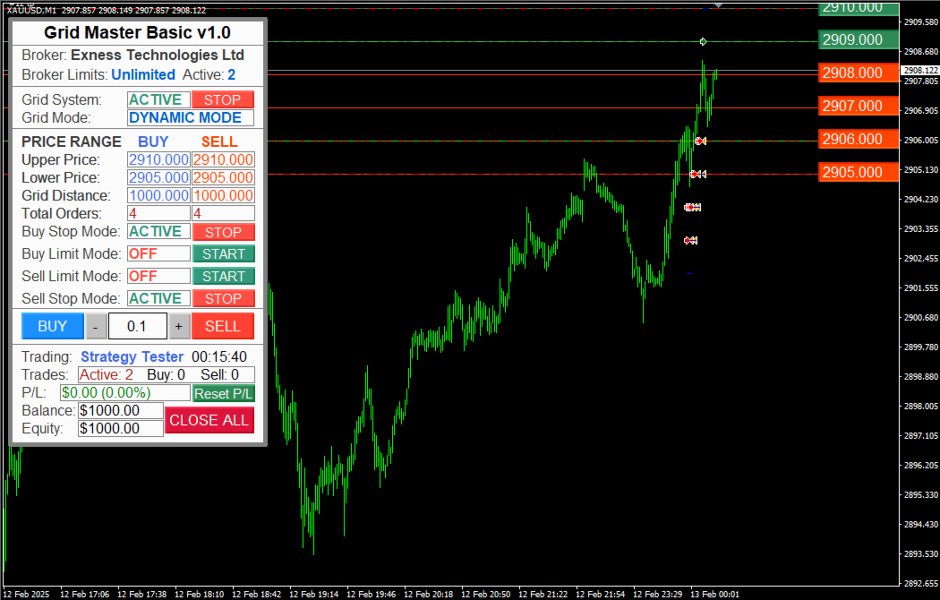The image size is (940, 600).
Task: Stop the Buy Stop Mode
Action: 222,231
